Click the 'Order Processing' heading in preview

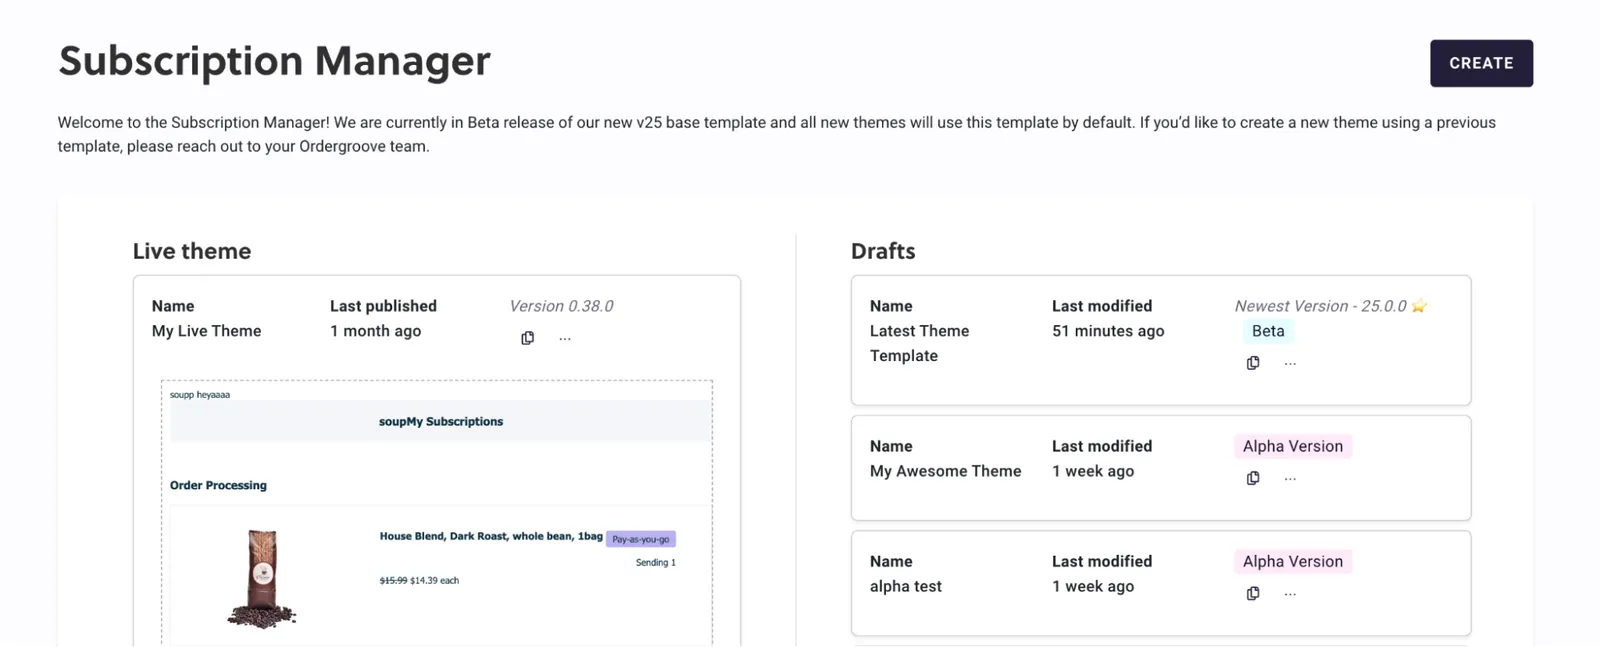click(218, 485)
